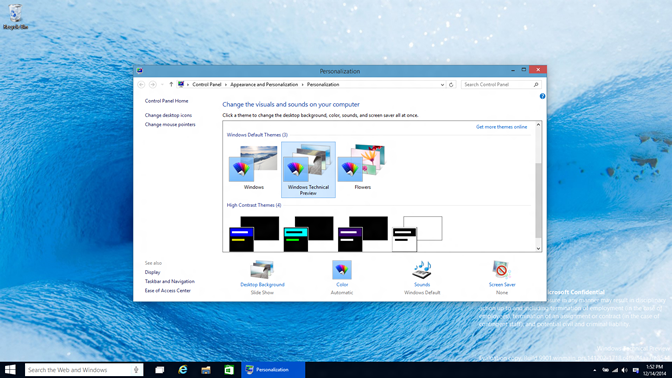Select the Windows Technical Preview theme
Image resolution: width=672 pixels, height=378 pixels.
click(x=308, y=170)
